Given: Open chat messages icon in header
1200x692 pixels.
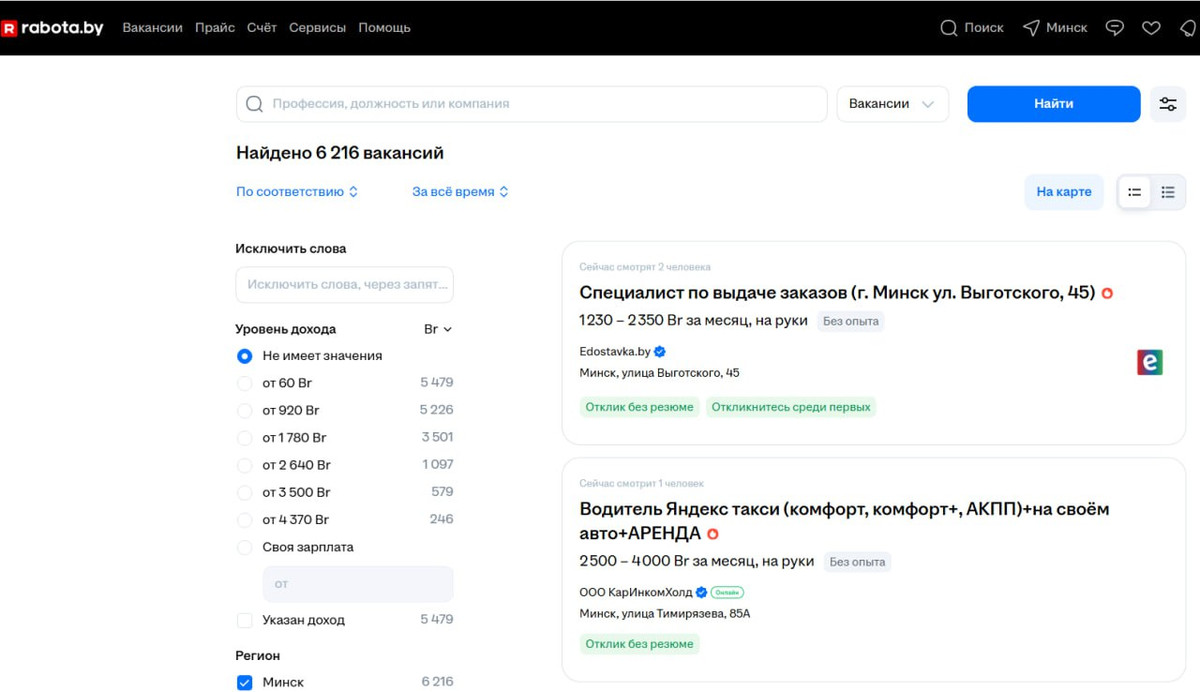Looking at the screenshot, I should [x=1114, y=28].
